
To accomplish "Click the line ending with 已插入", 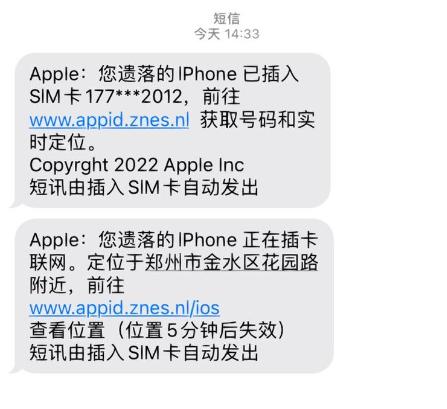I will point(164,74).
